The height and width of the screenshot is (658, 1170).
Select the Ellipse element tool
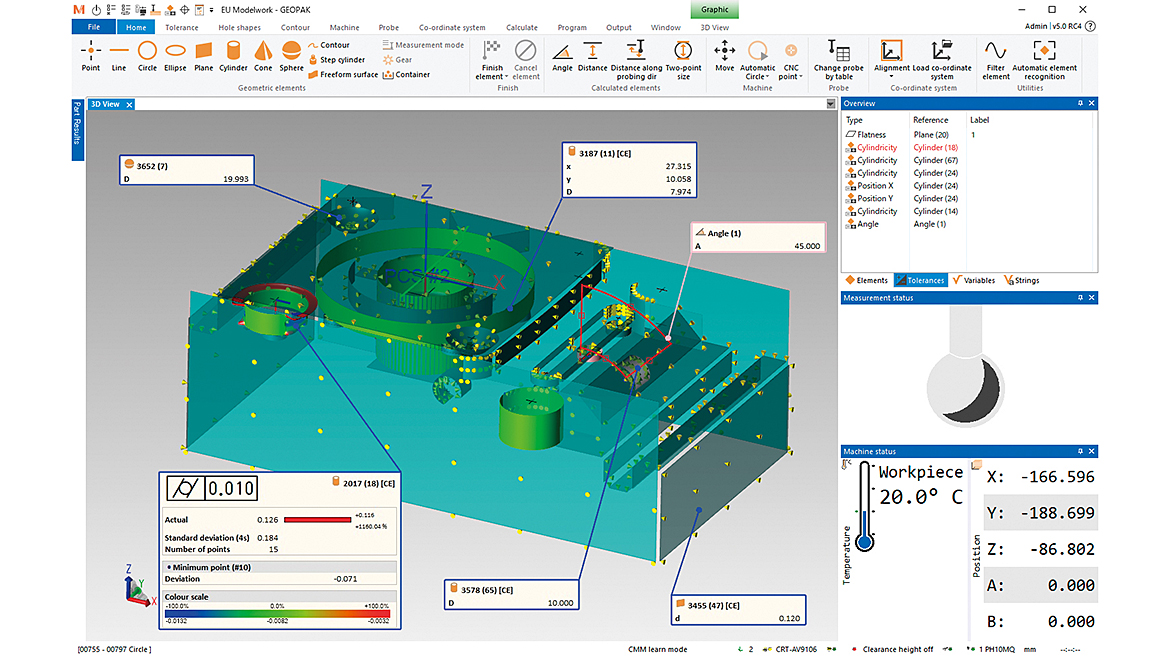(x=175, y=57)
